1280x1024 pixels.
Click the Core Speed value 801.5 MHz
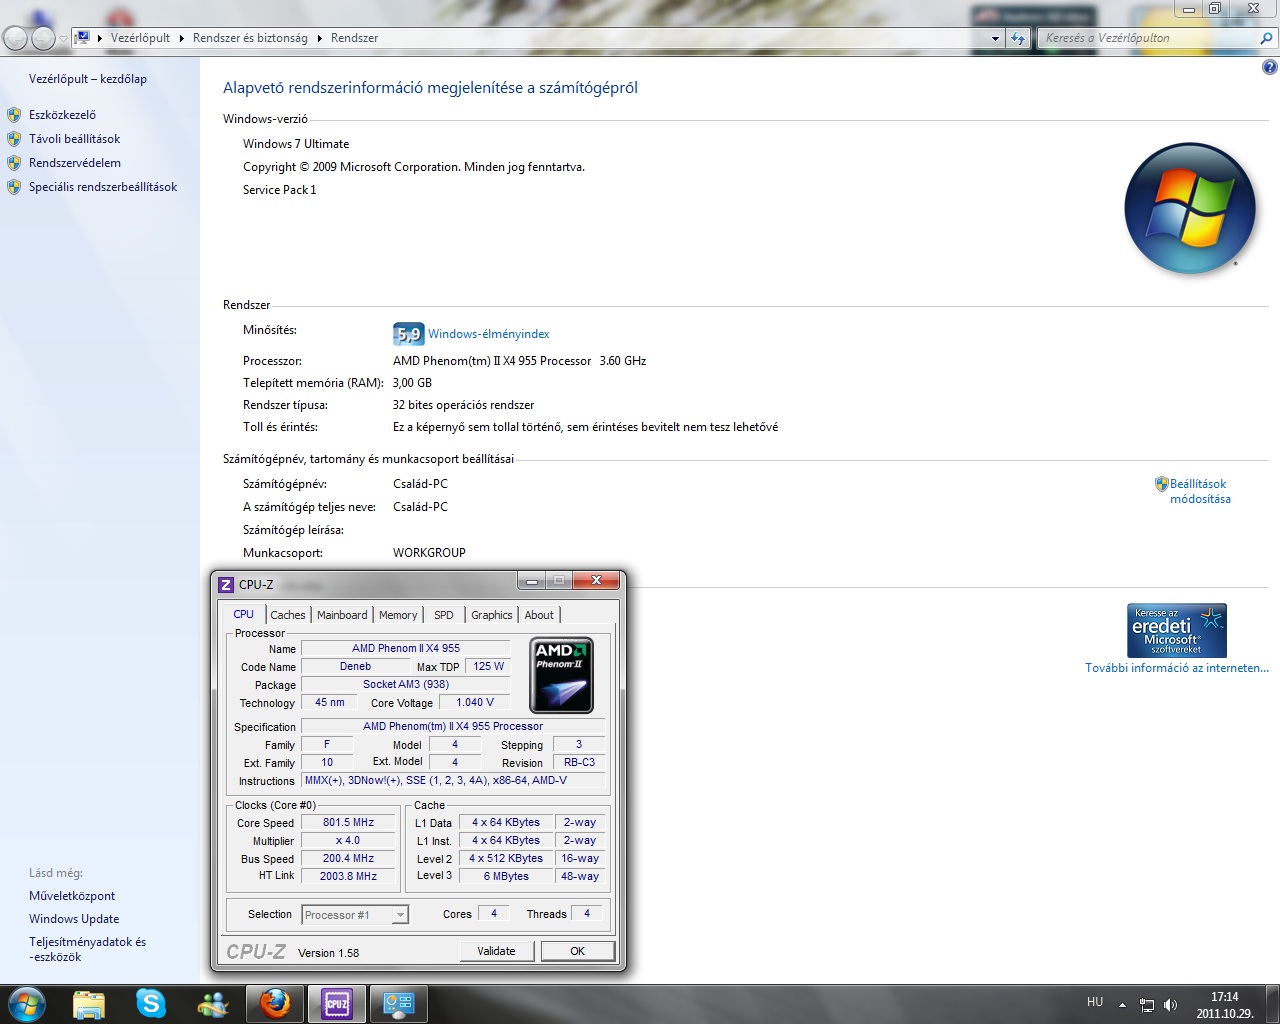coord(348,822)
